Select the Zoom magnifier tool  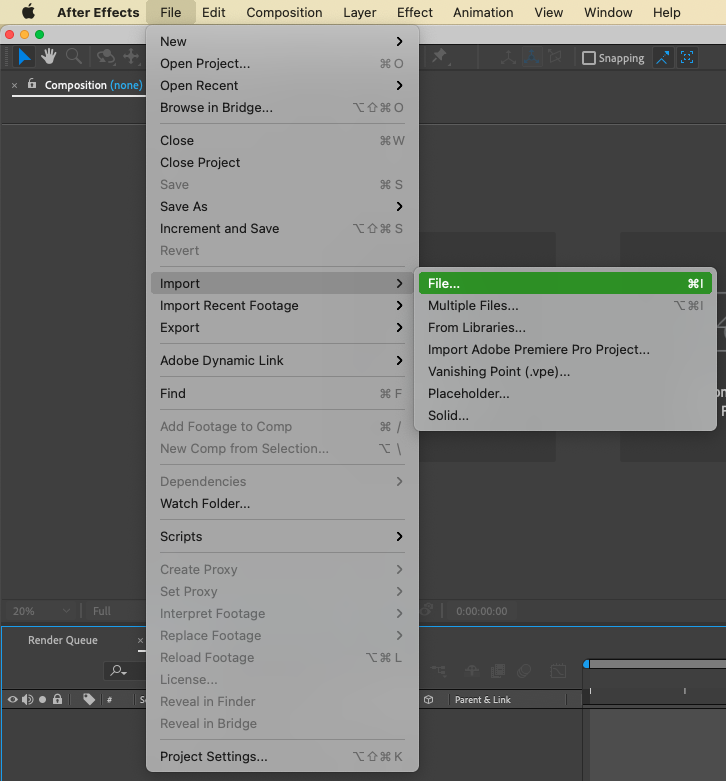coord(73,57)
